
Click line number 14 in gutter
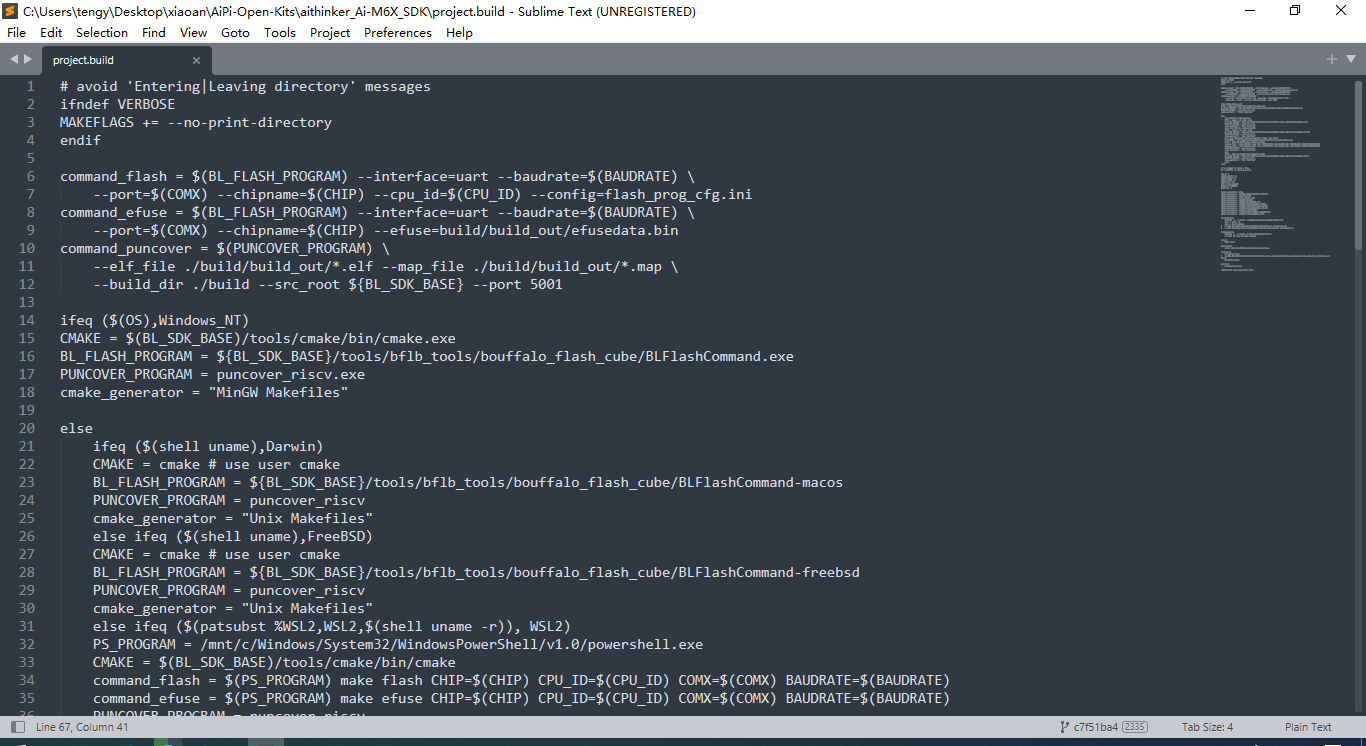(27, 320)
